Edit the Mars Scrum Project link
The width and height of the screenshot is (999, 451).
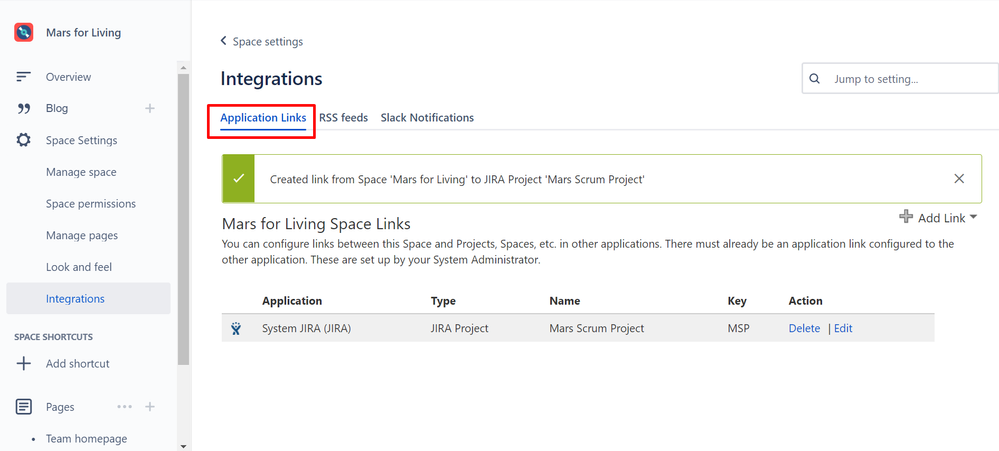tap(843, 329)
